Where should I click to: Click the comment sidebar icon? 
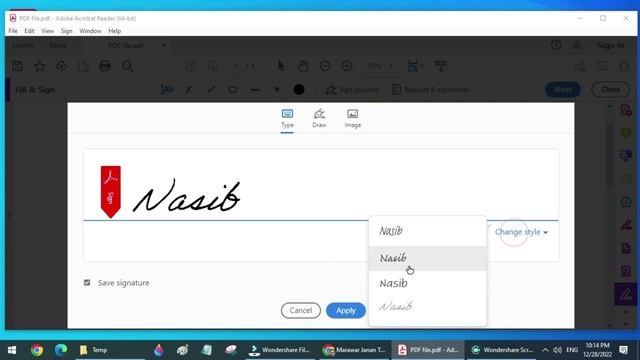pos(626,133)
